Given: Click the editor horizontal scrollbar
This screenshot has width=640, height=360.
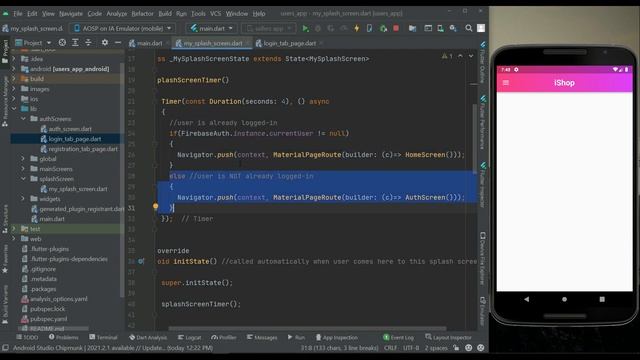Looking at the screenshot, I should click(x=307, y=328).
